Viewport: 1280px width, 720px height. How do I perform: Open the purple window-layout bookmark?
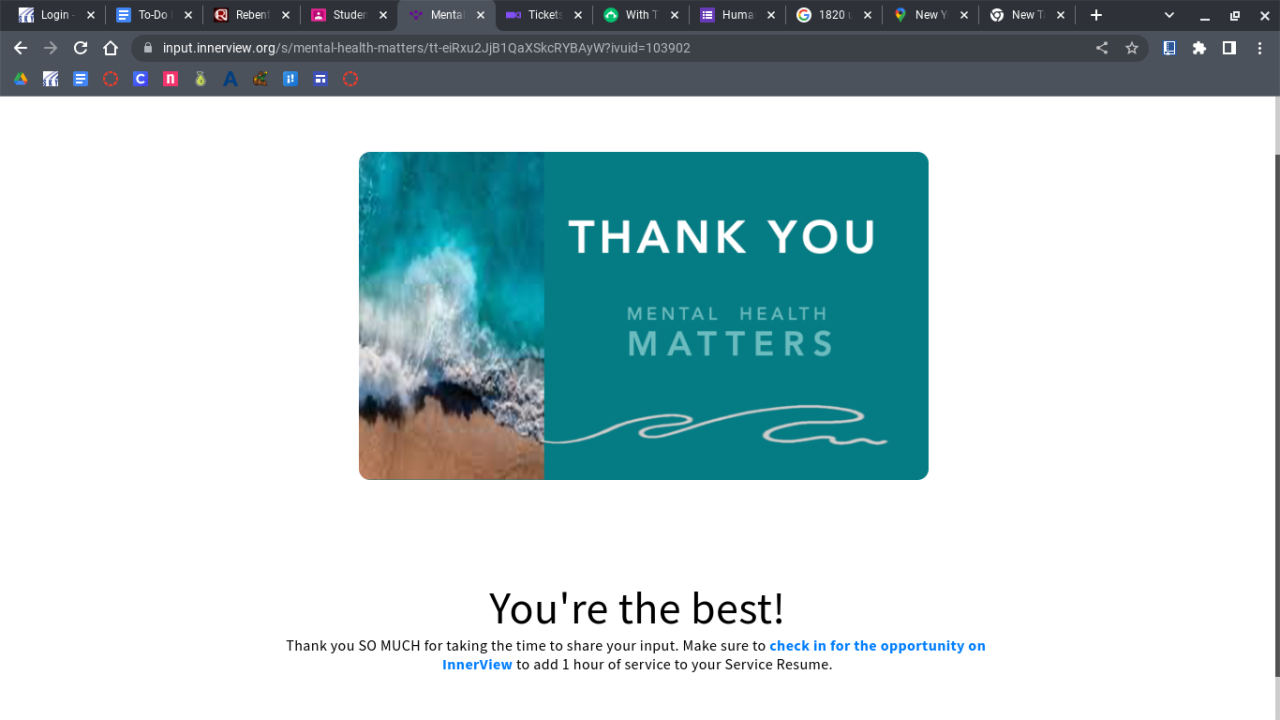[x=320, y=79]
